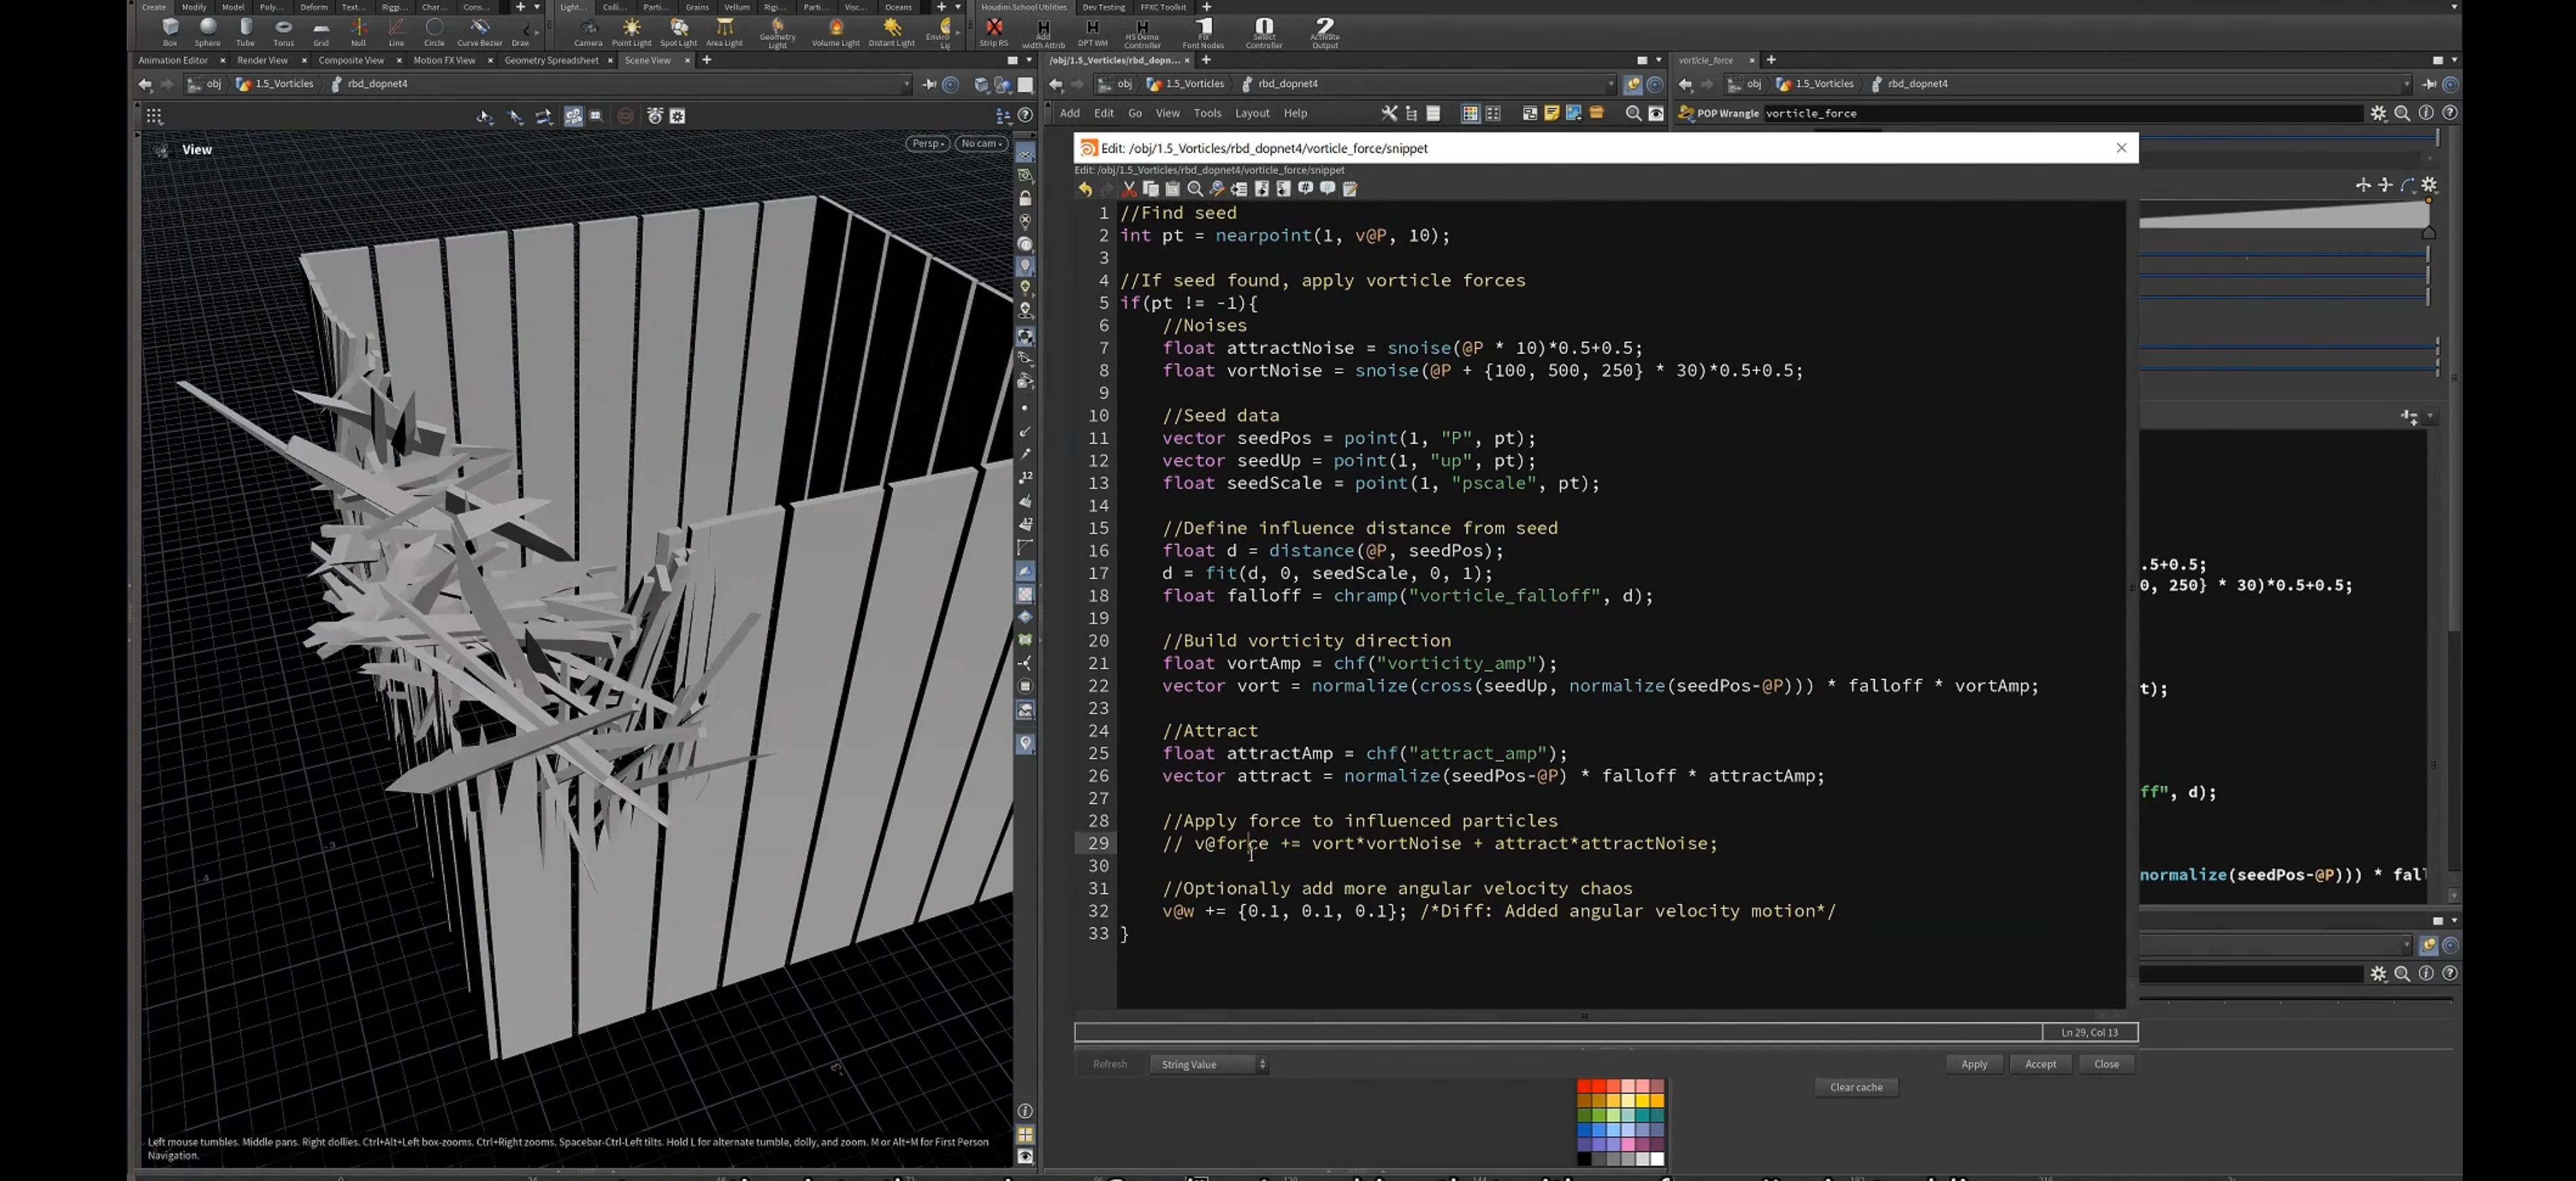The image size is (2576, 1181).
Task: Switch to the Geometry Spreadsheet tab
Action: tap(551, 60)
